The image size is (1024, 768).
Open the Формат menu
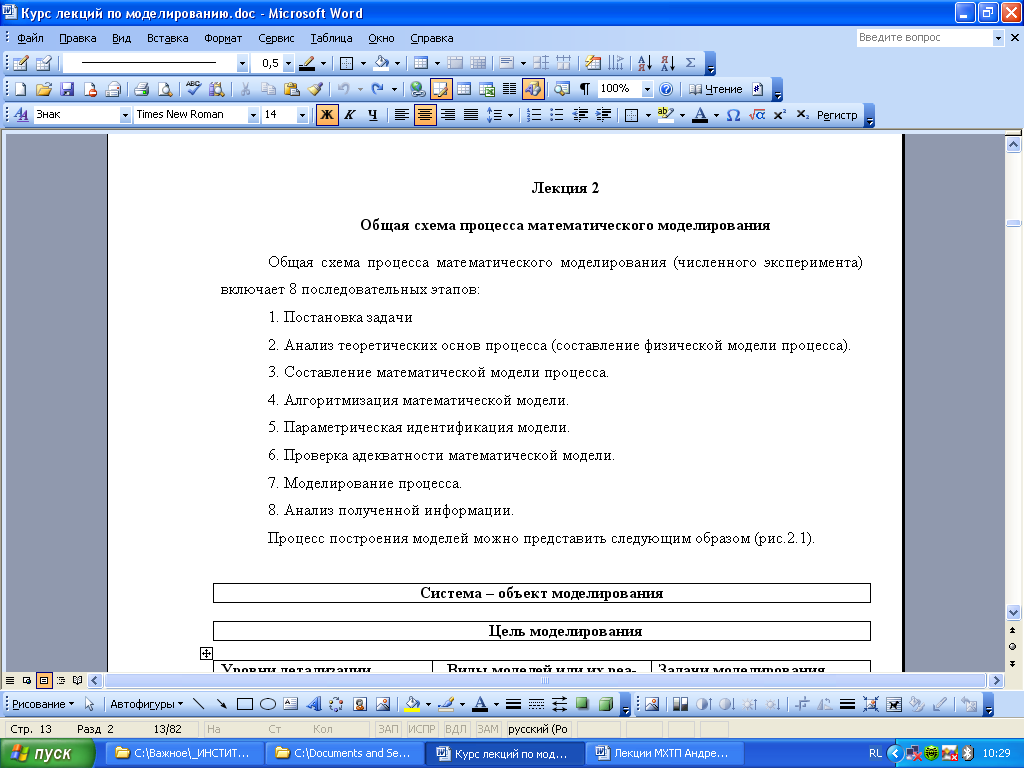[223, 38]
